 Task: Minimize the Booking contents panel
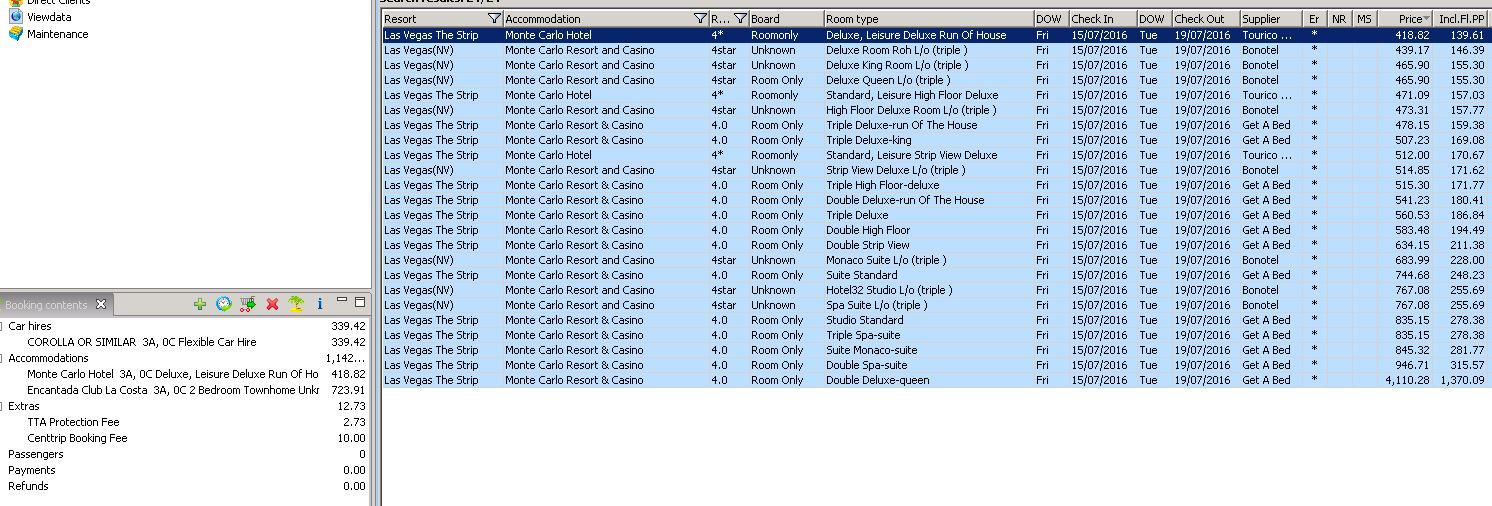[x=343, y=301]
